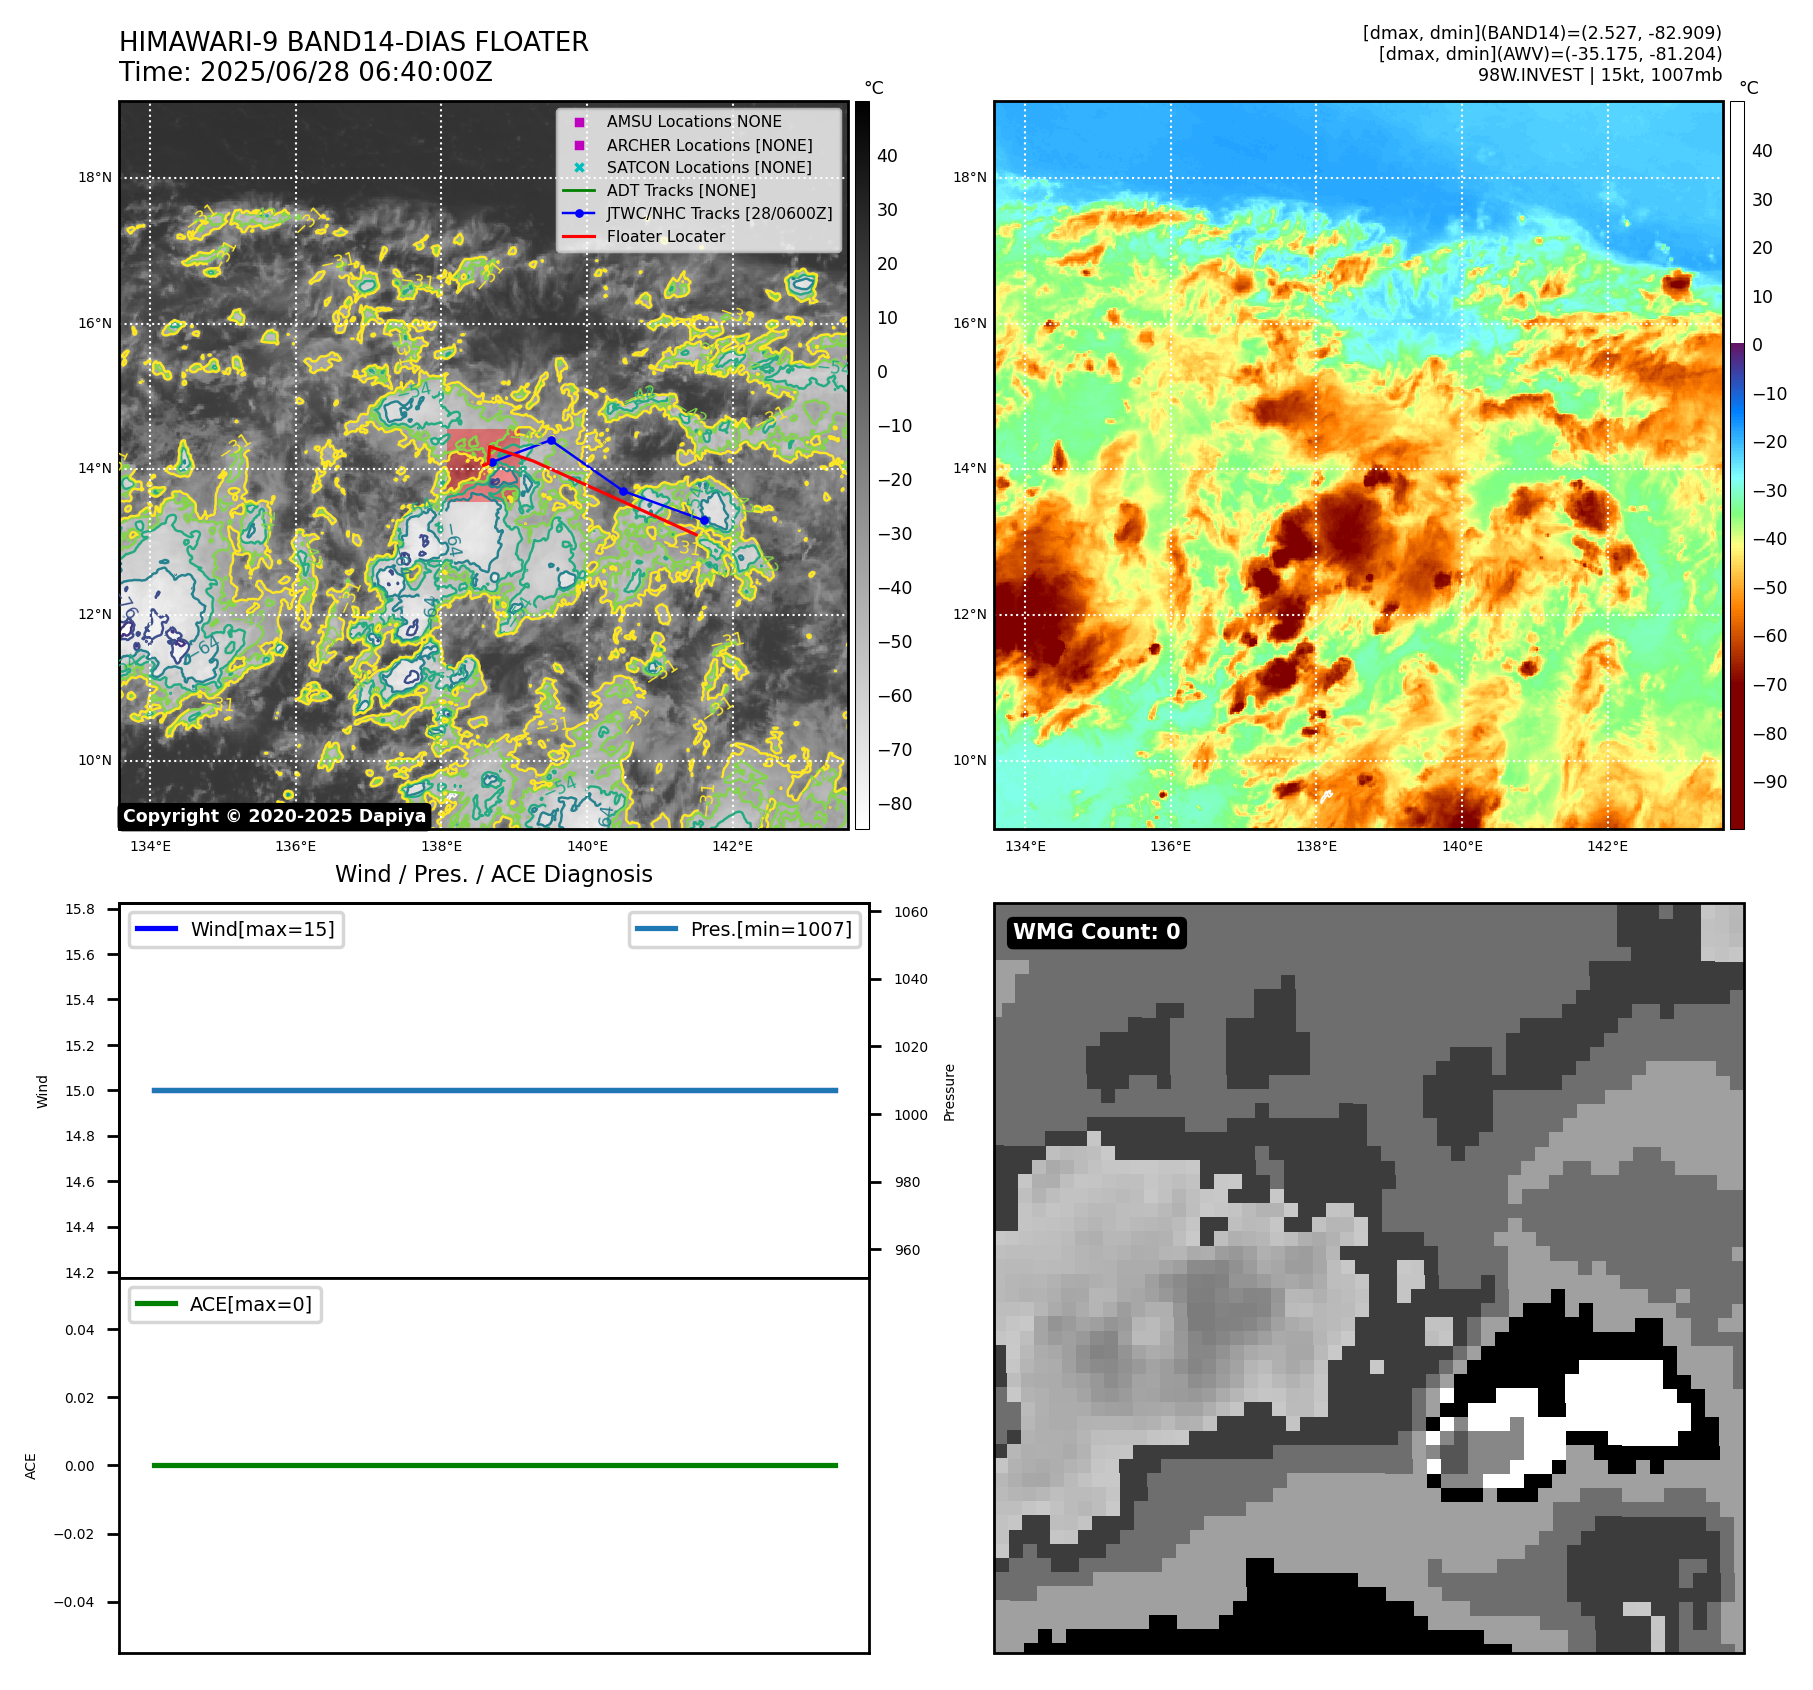
Task: Click the red Floater Locater legend line
Action: [x=579, y=237]
